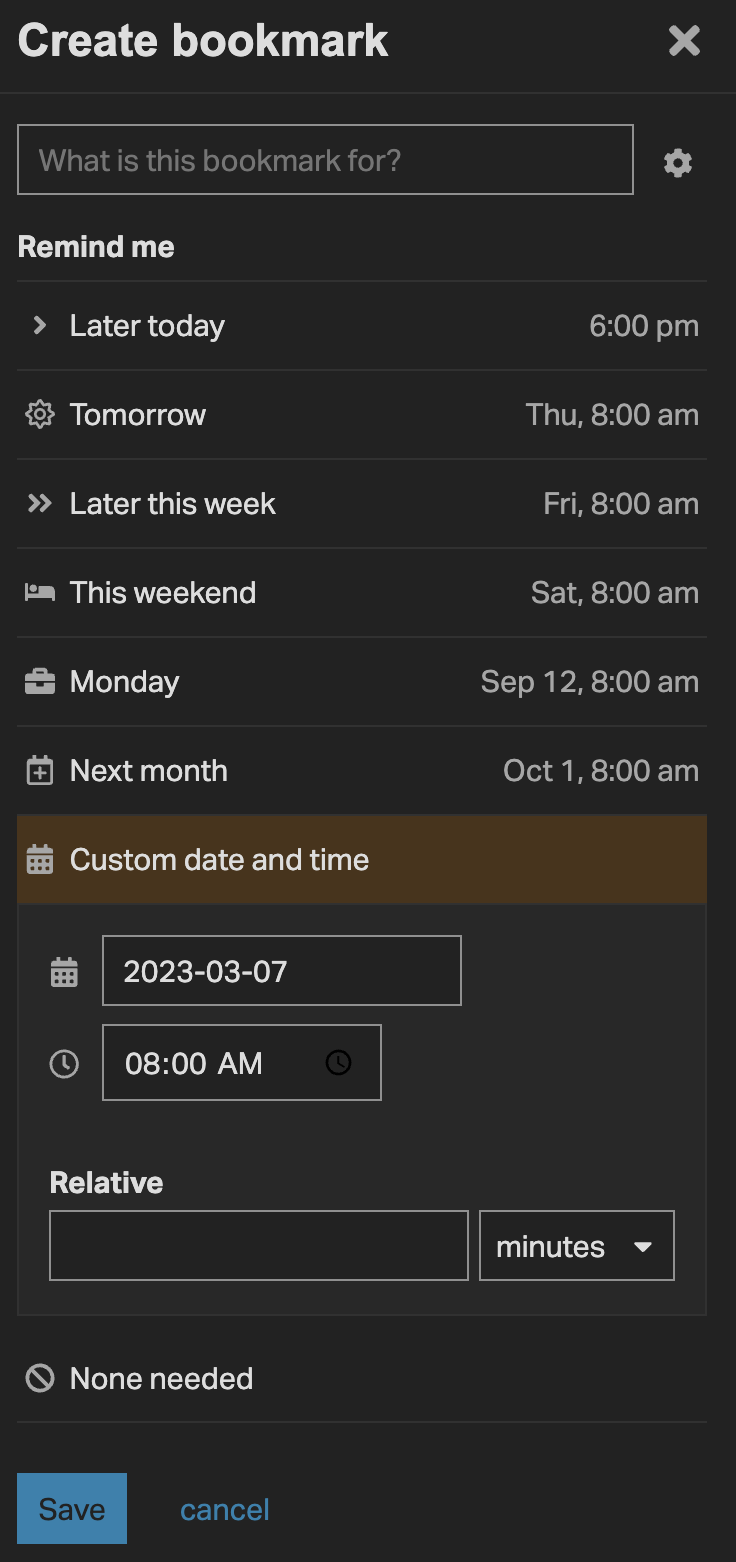Viewport: 736px width, 1562px height.
Task: Click the calendar-plus icon for Next month
Action: coord(39,771)
